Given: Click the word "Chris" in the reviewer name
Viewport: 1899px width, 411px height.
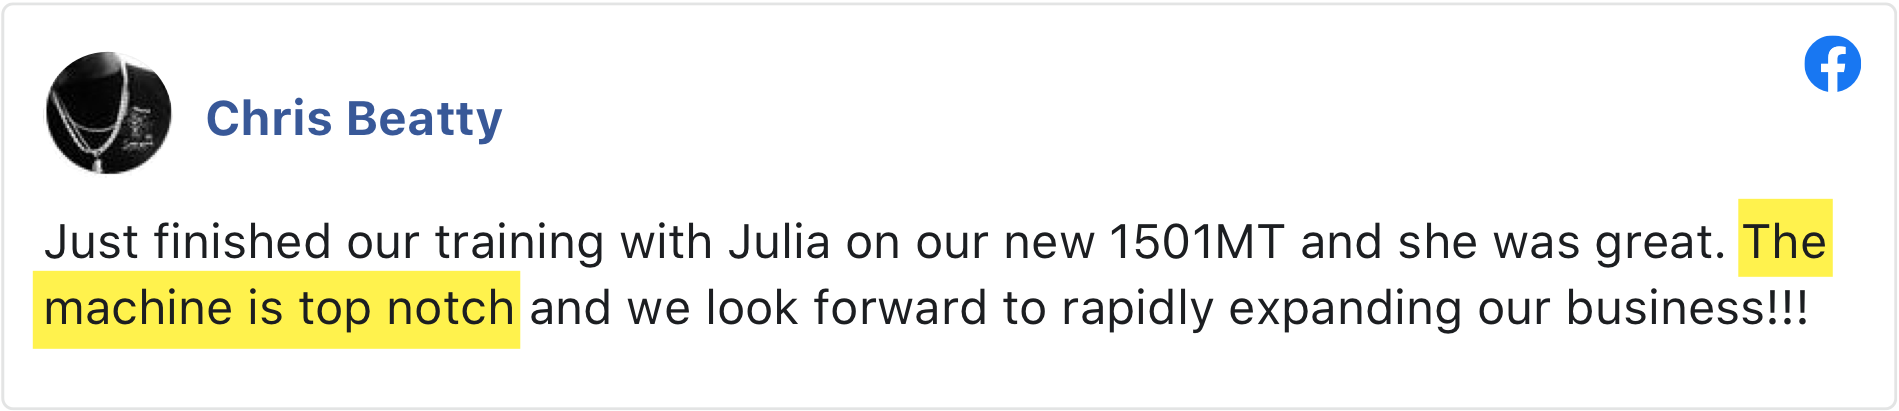Looking at the screenshot, I should (269, 118).
